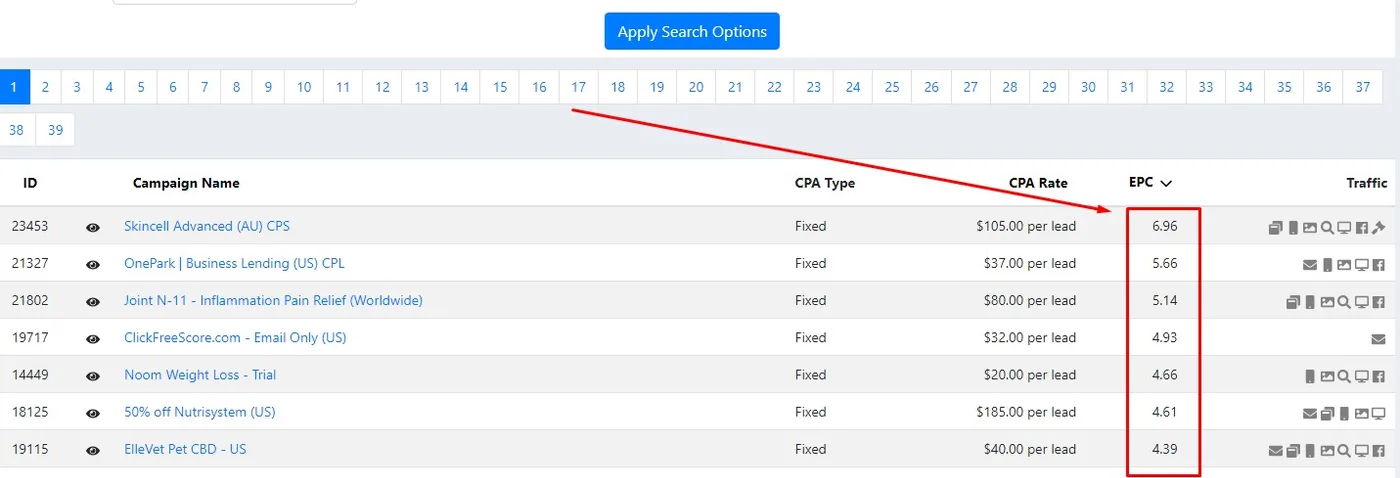Image resolution: width=1400 pixels, height=478 pixels.
Task: Click the mobile traffic icon in OnePark row
Action: coord(1327,264)
